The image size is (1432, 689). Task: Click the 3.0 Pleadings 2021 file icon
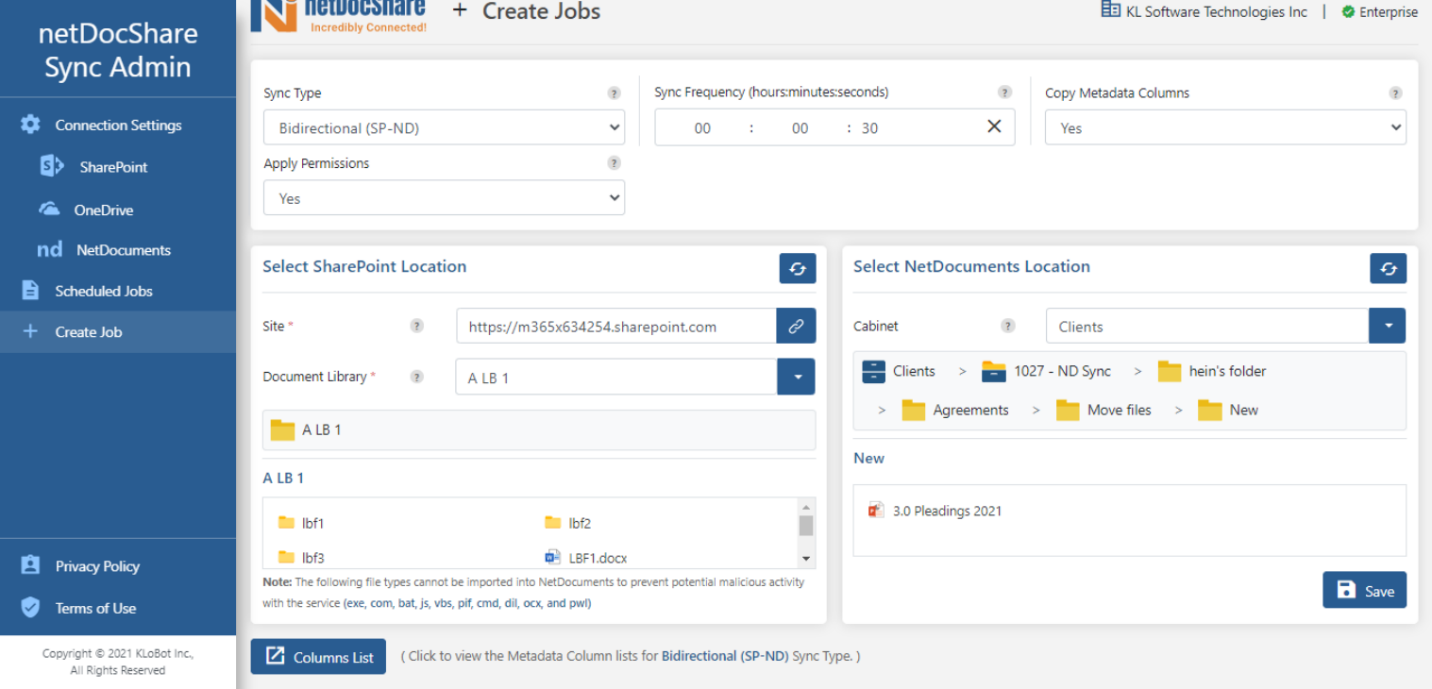(x=876, y=510)
